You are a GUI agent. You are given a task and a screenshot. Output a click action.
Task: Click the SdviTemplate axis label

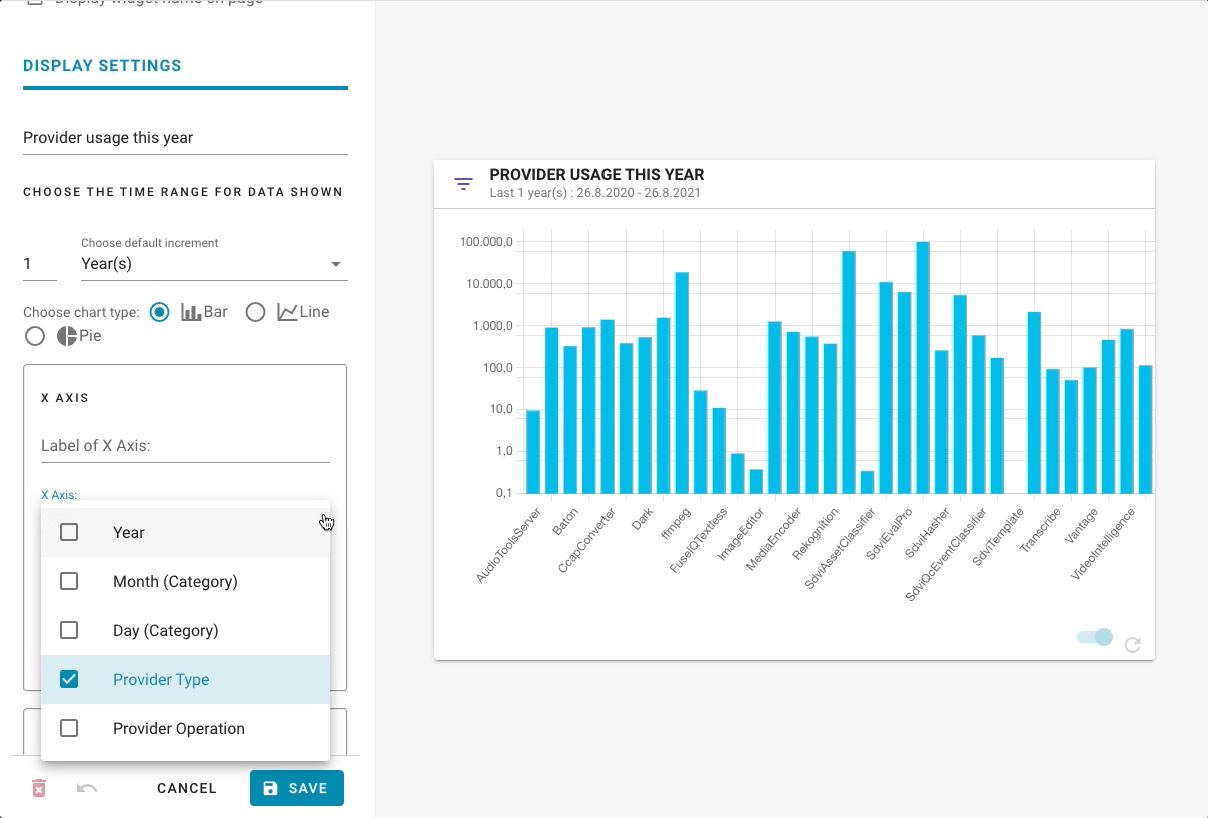point(998,537)
